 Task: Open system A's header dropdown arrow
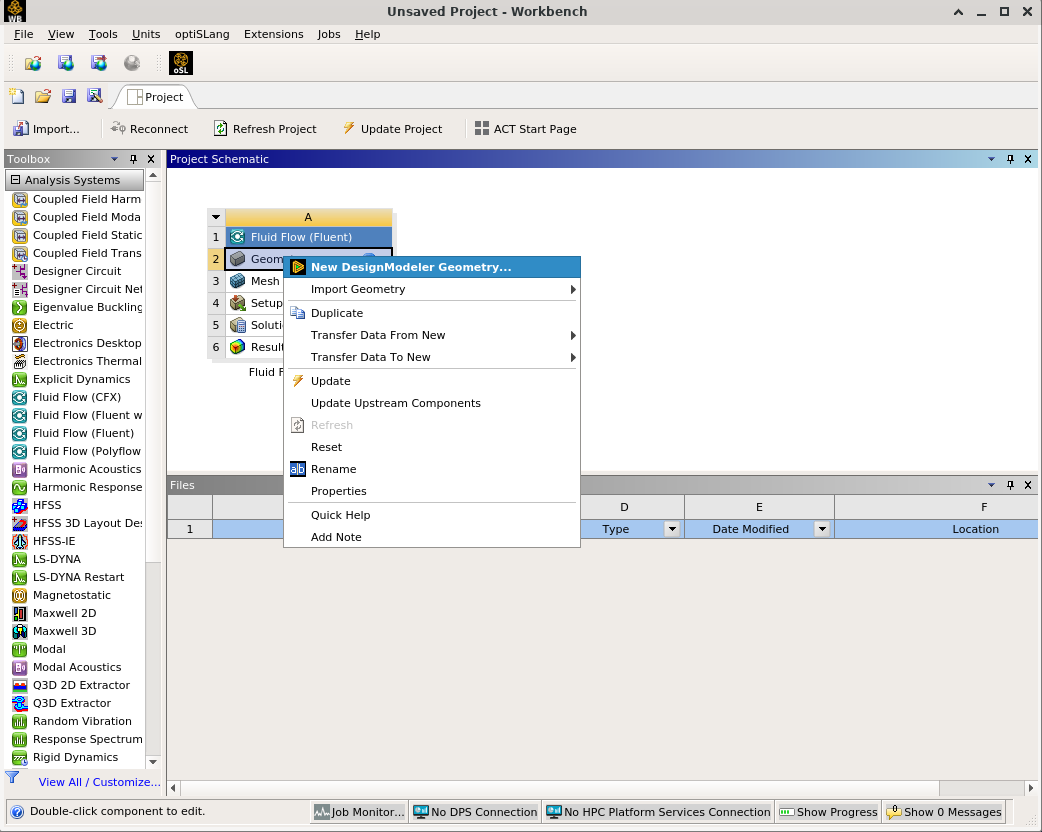point(216,217)
